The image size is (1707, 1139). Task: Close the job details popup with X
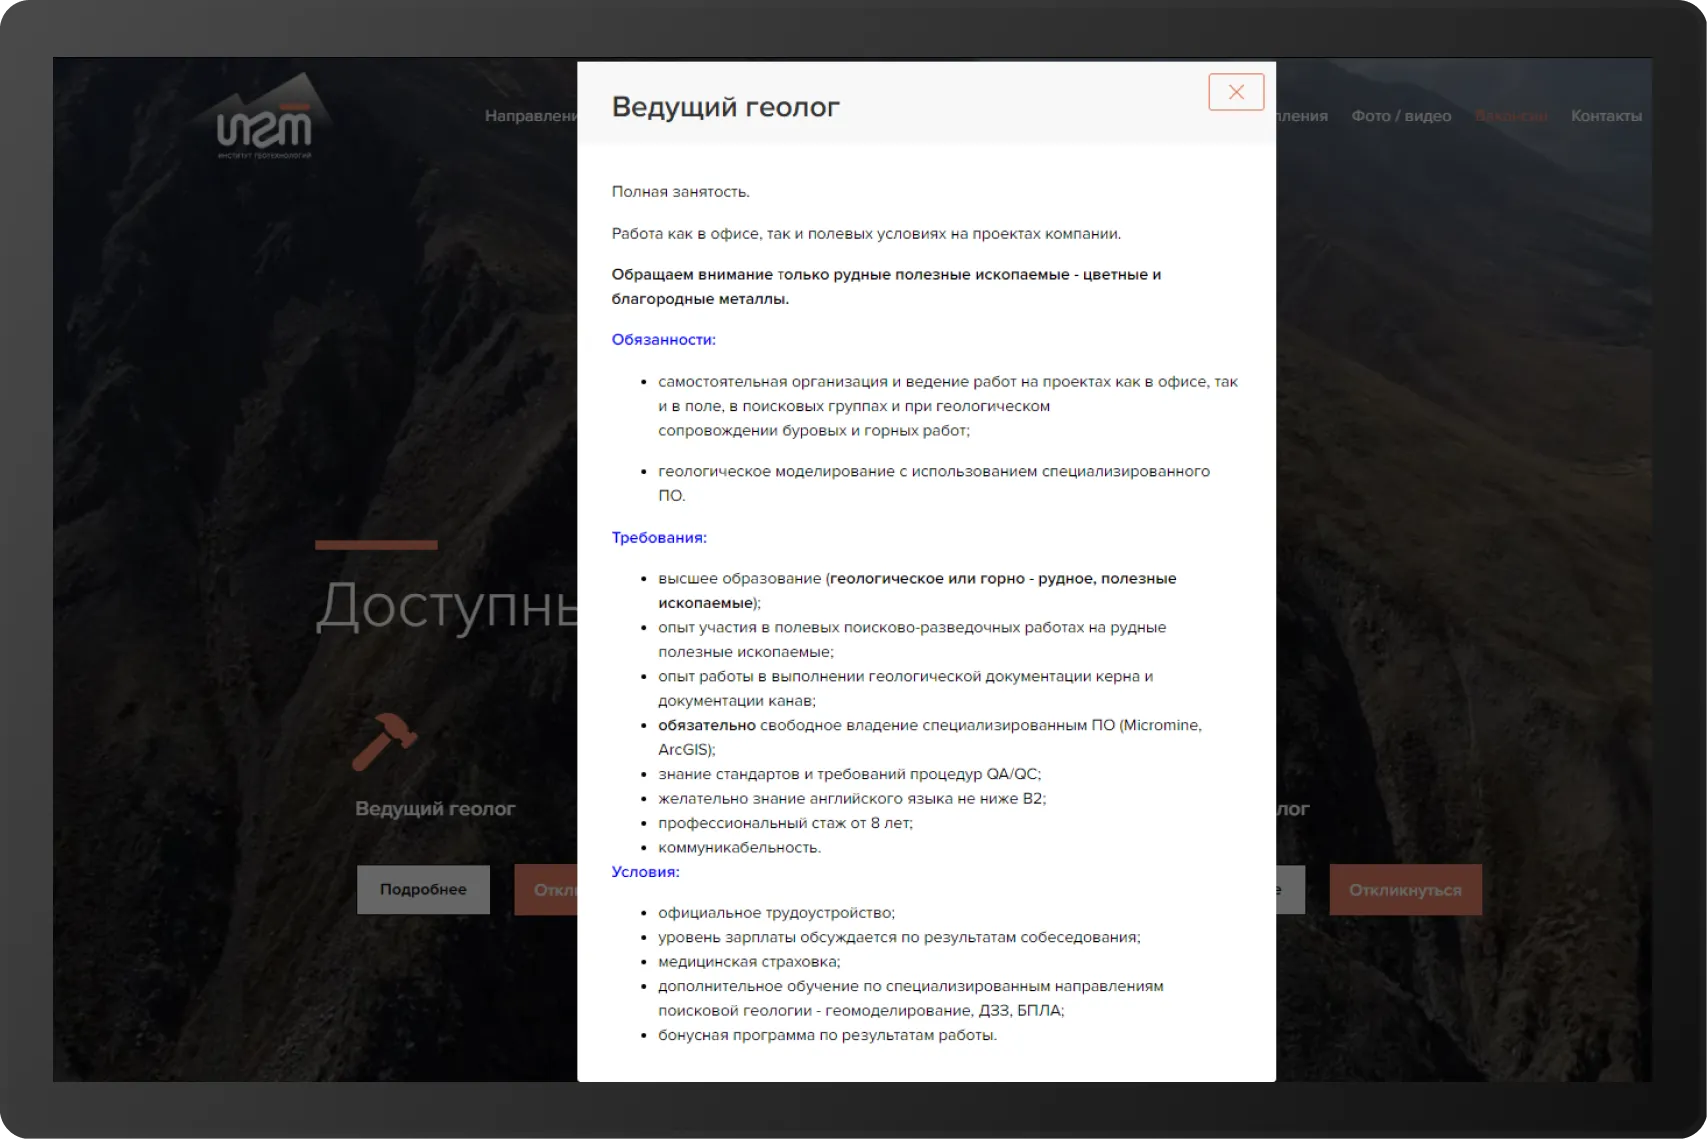(1235, 92)
